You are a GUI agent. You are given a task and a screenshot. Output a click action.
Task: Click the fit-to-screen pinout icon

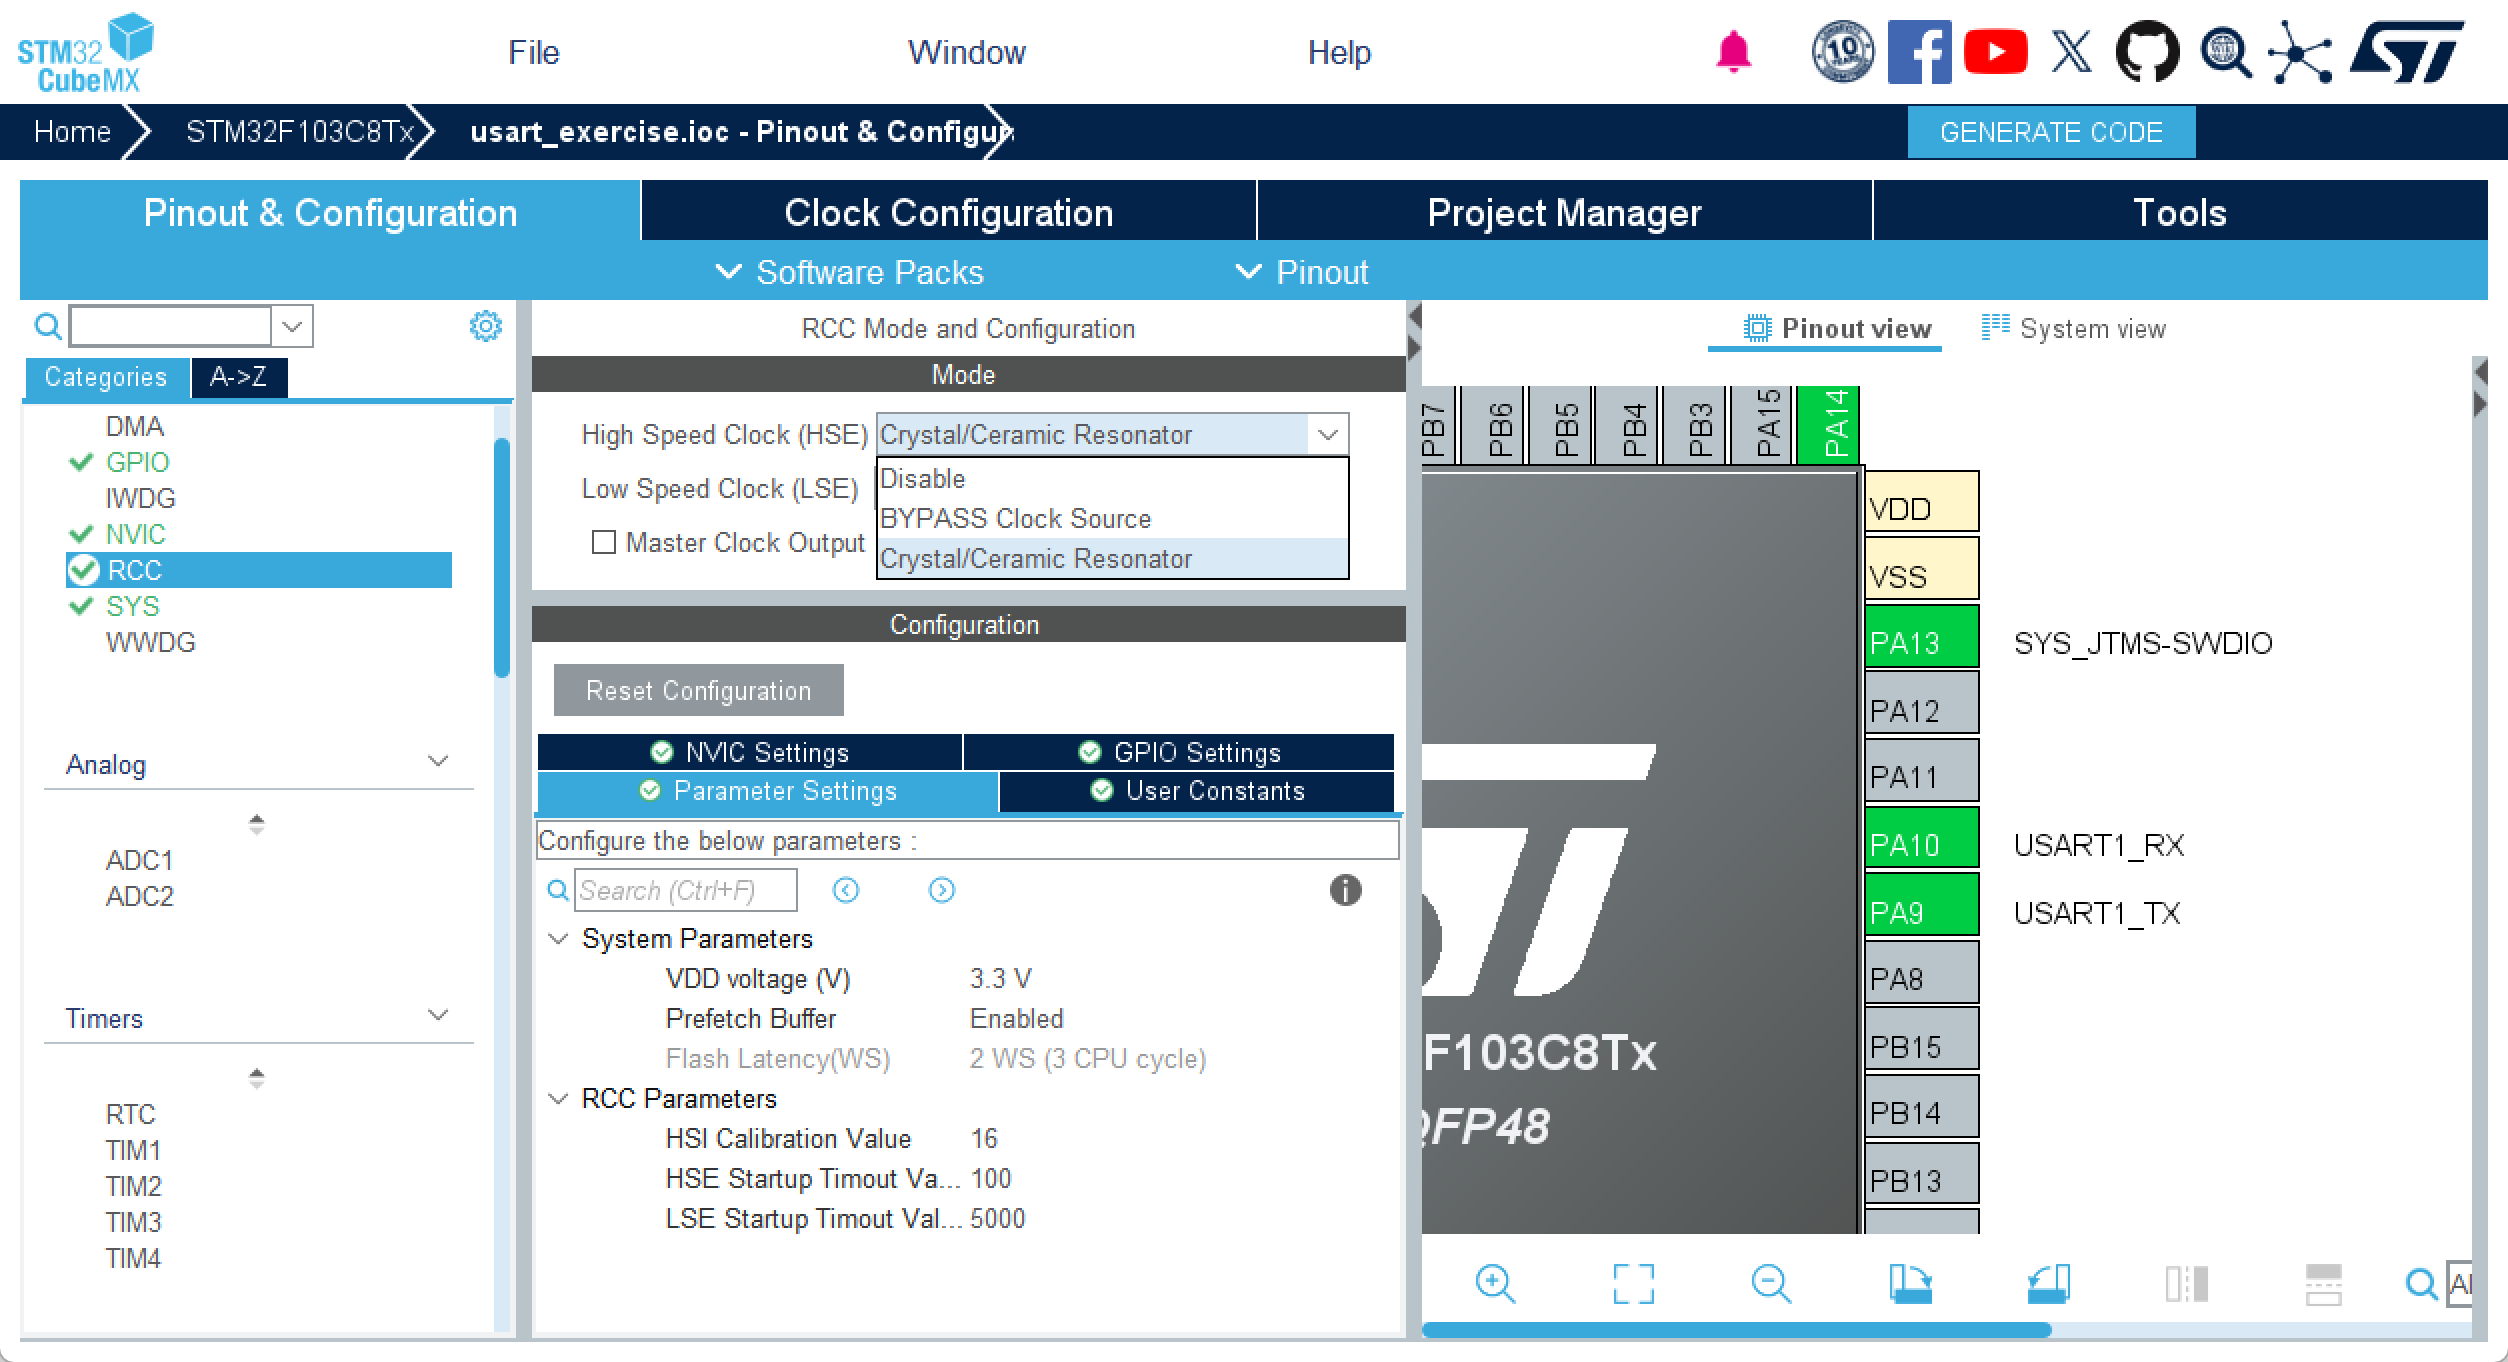pos(1633,1283)
